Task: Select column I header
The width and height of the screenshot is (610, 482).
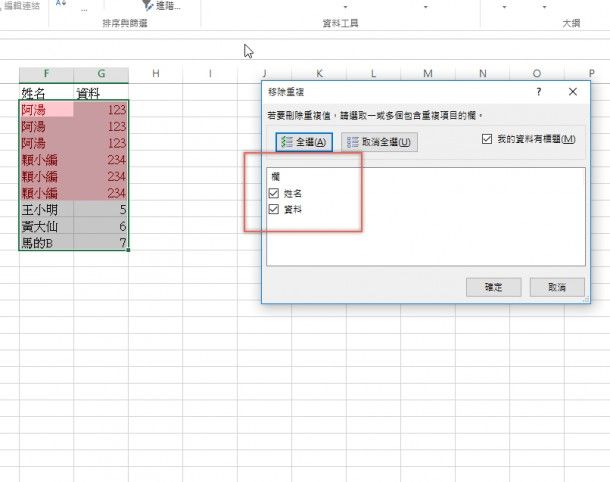Action: click(x=210, y=74)
